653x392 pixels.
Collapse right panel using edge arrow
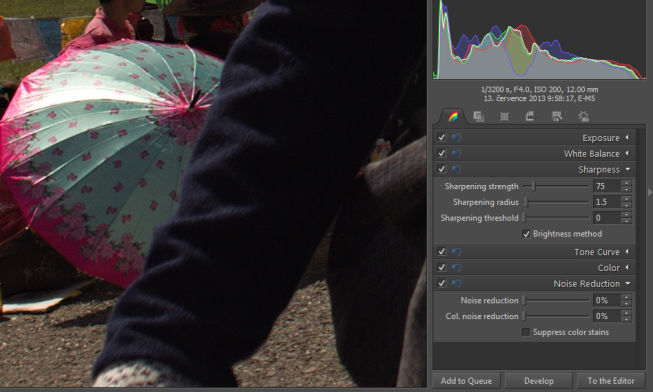tap(649, 192)
